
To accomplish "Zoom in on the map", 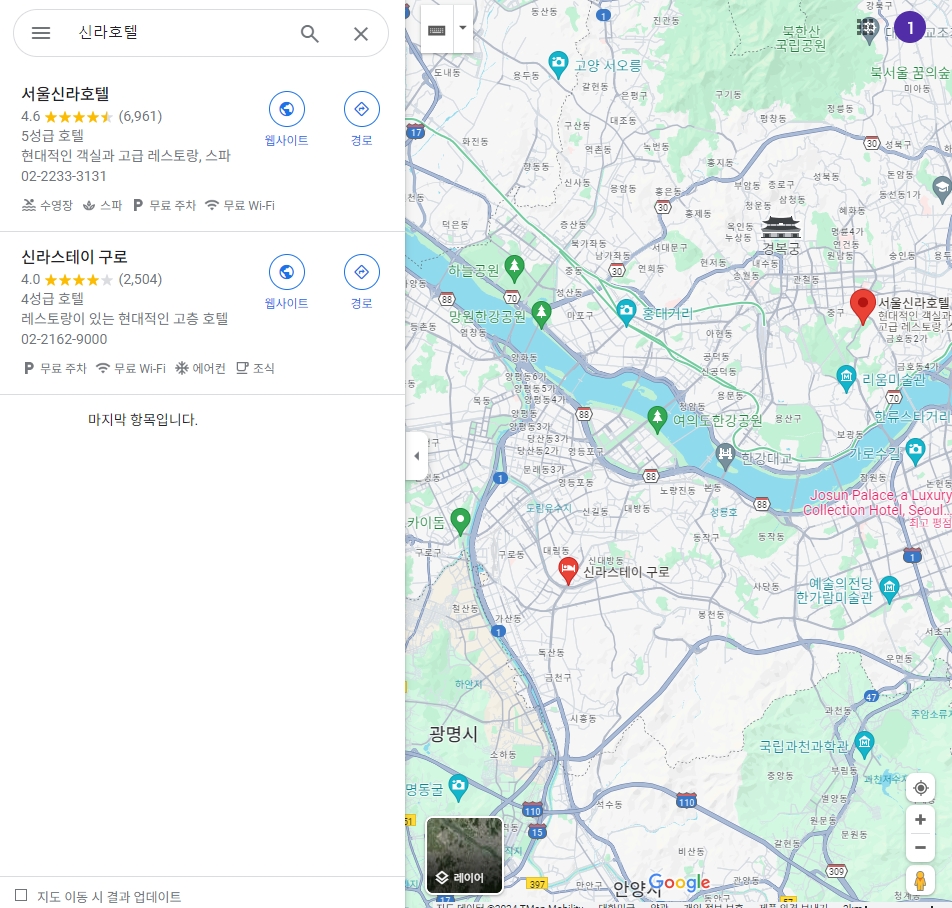I will click(x=920, y=819).
